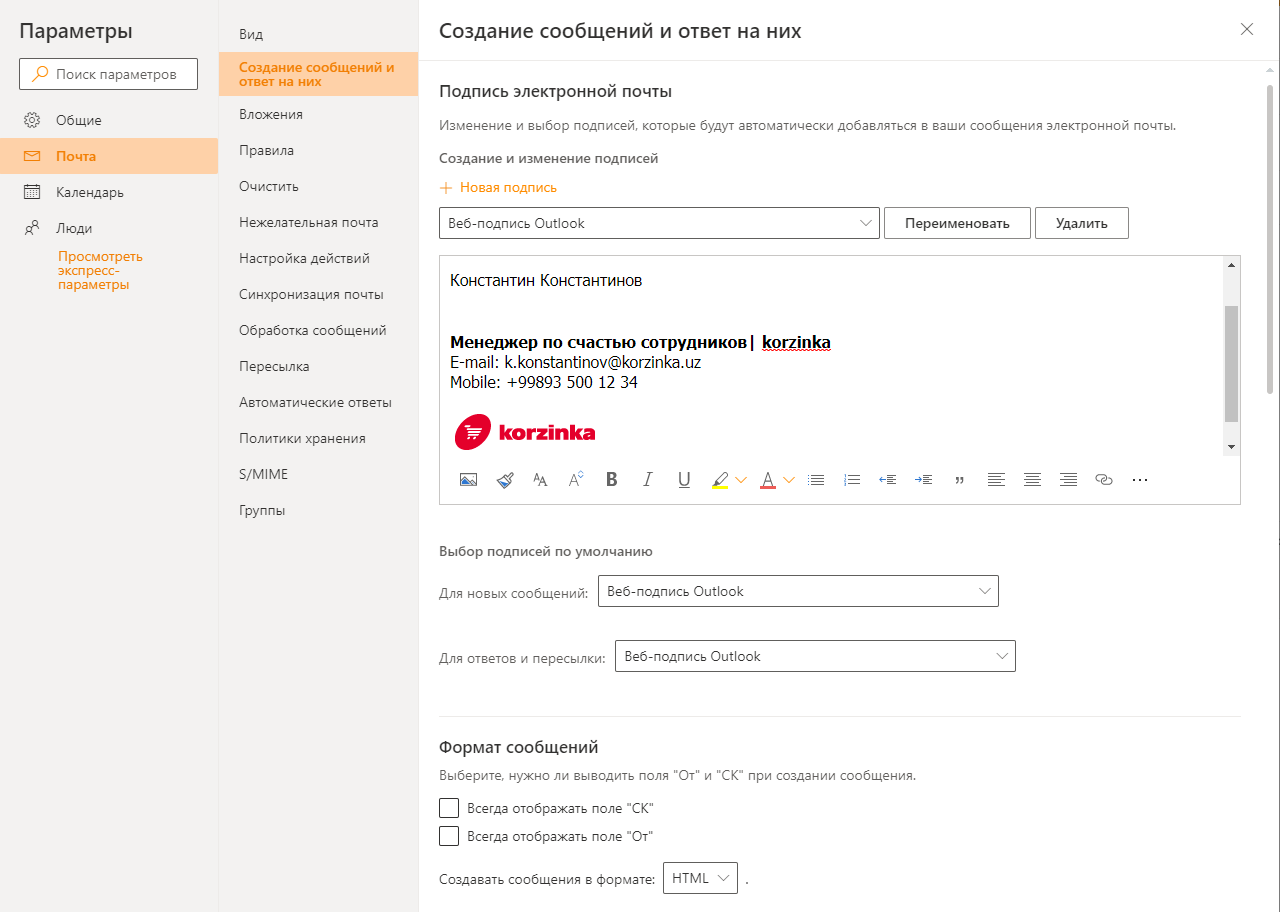Enable 'Всегда отображать поле "СК"' checkbox
This screenshot has height=912, width=1280.
click(449, 808)
